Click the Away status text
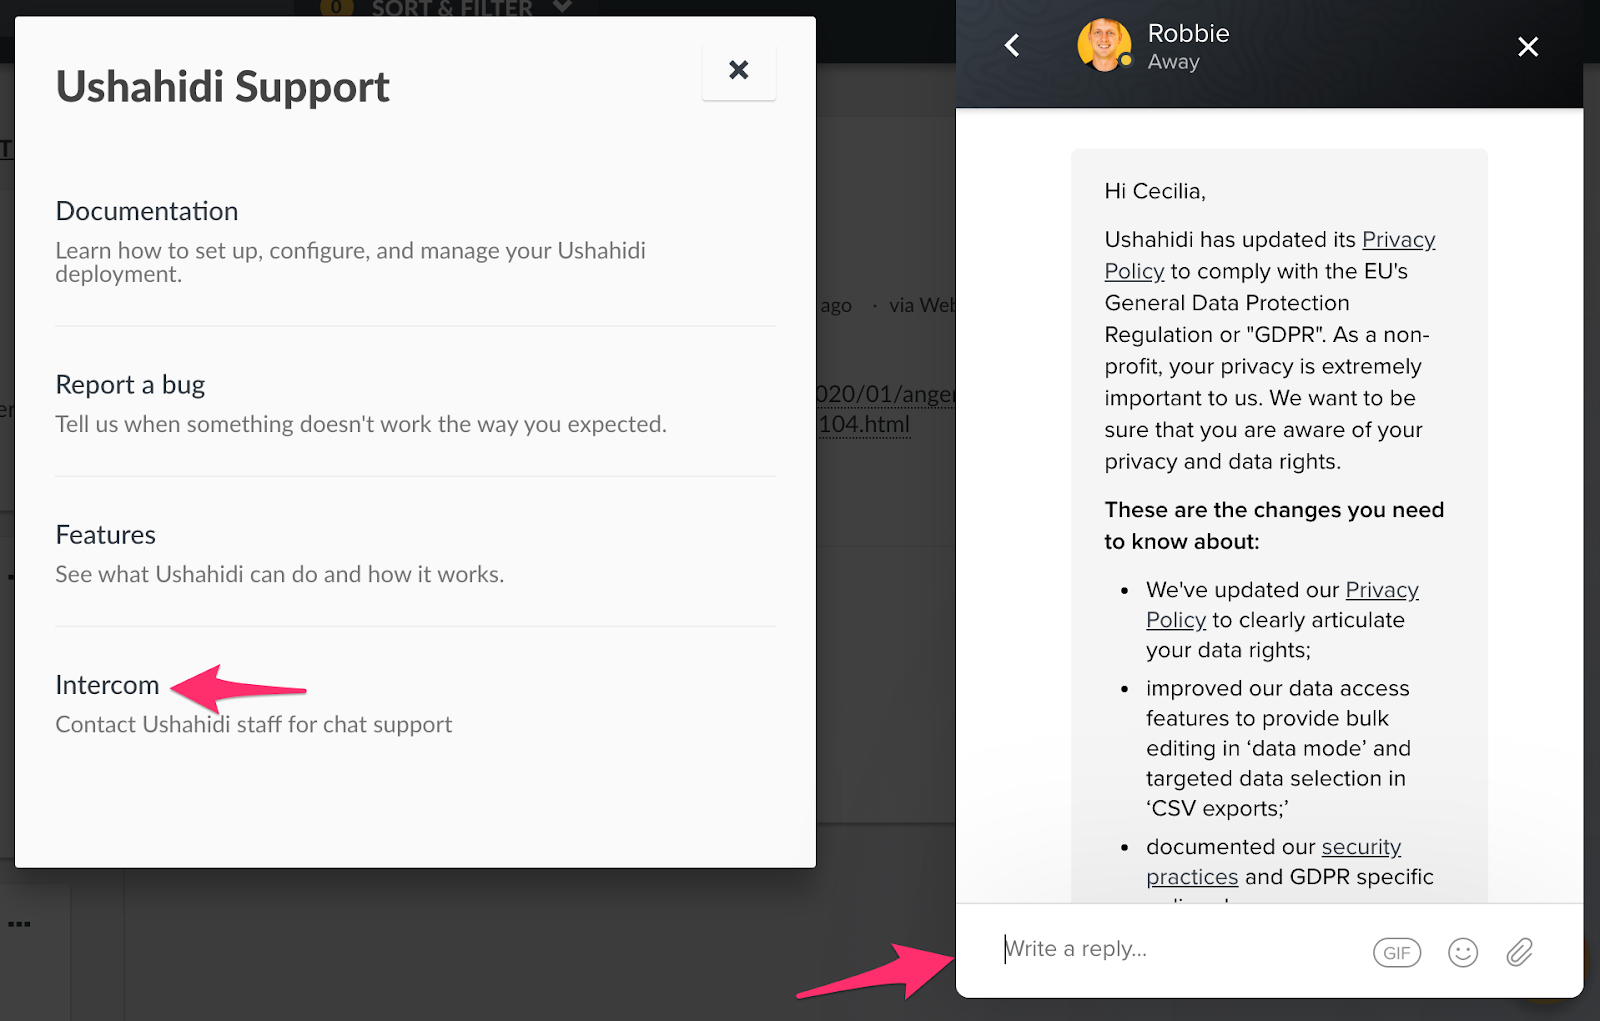The image size is (1600, 1021). click(1173, 62)
